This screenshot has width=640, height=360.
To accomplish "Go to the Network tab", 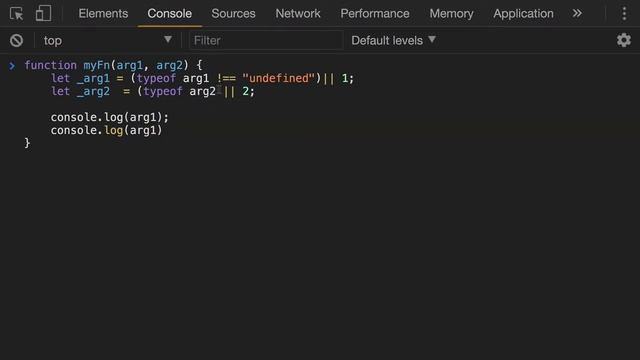I will [298, 13].
